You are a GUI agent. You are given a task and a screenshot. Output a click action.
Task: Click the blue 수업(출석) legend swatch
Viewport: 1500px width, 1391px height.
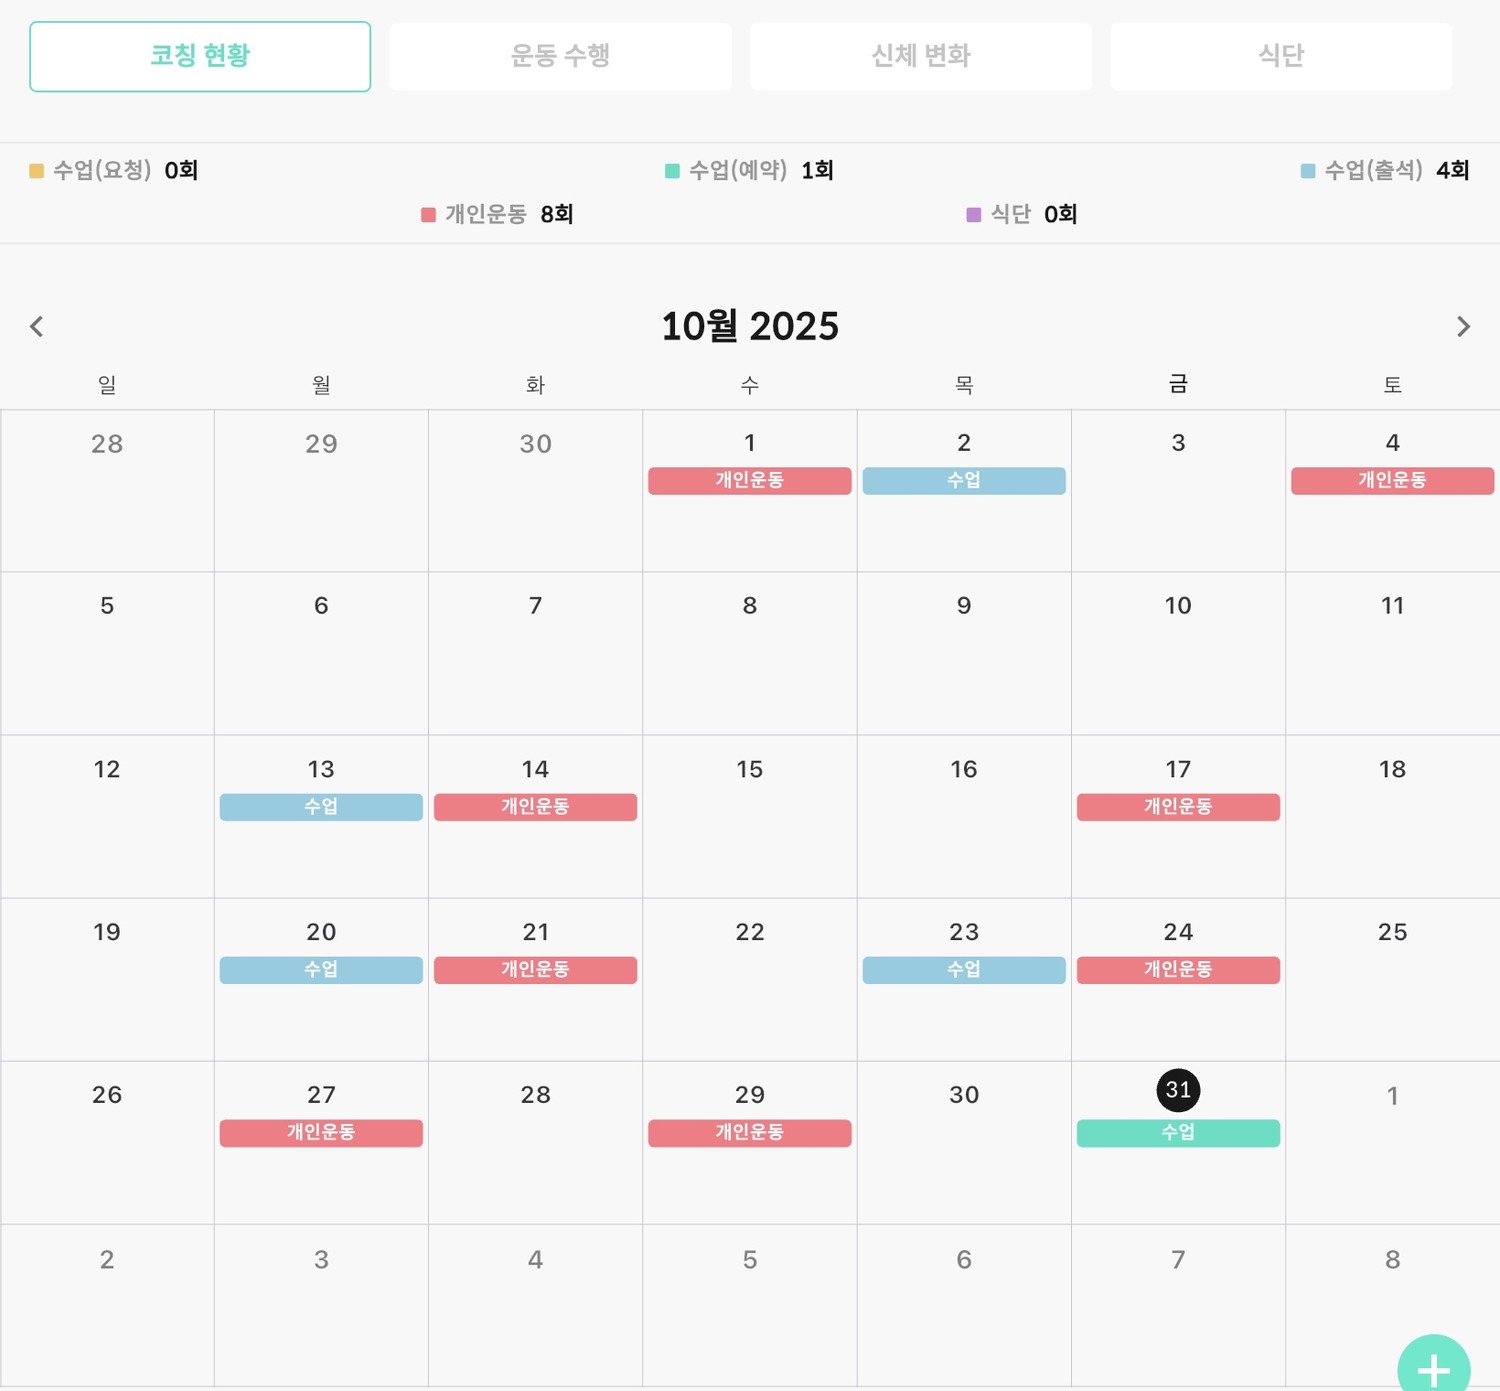point(1308,171)
